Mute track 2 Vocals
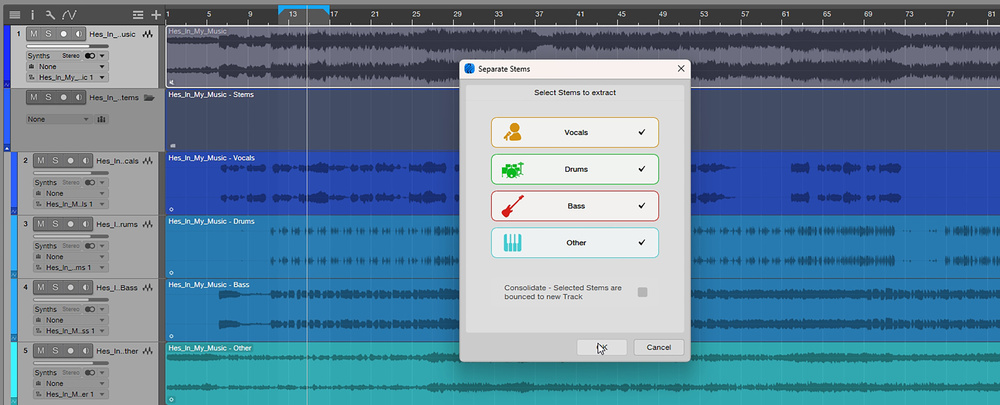This screenshot has height=405, width=1000. point(41,161)
